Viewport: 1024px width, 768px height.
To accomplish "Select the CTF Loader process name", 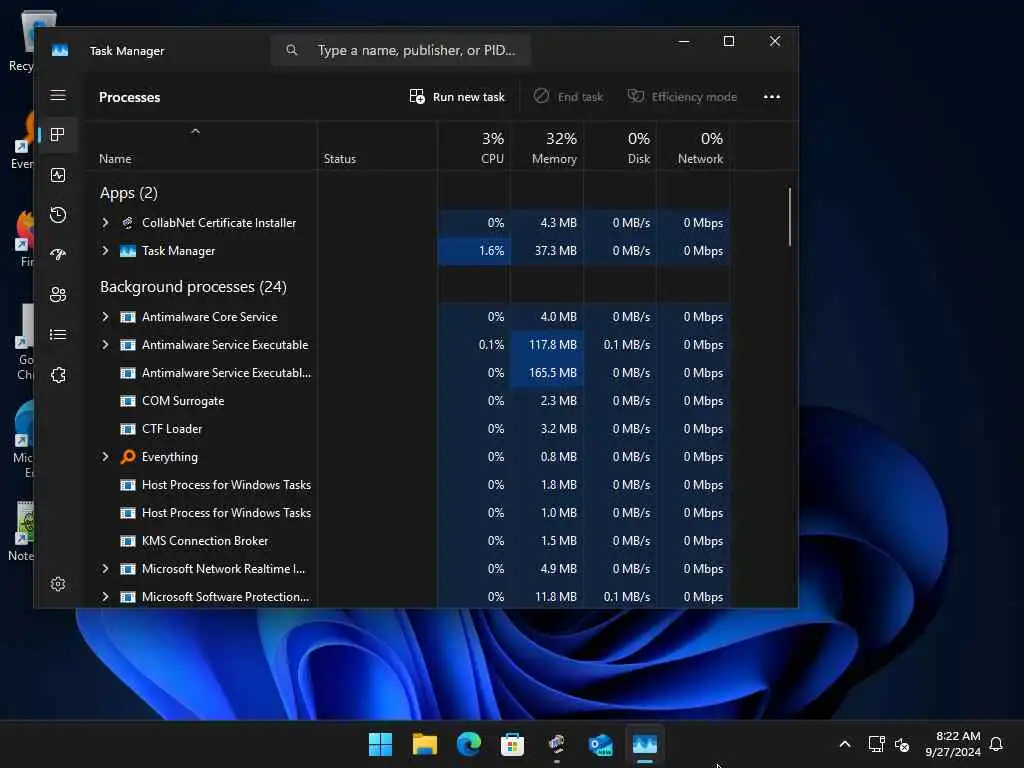I will tap(172, 429).
